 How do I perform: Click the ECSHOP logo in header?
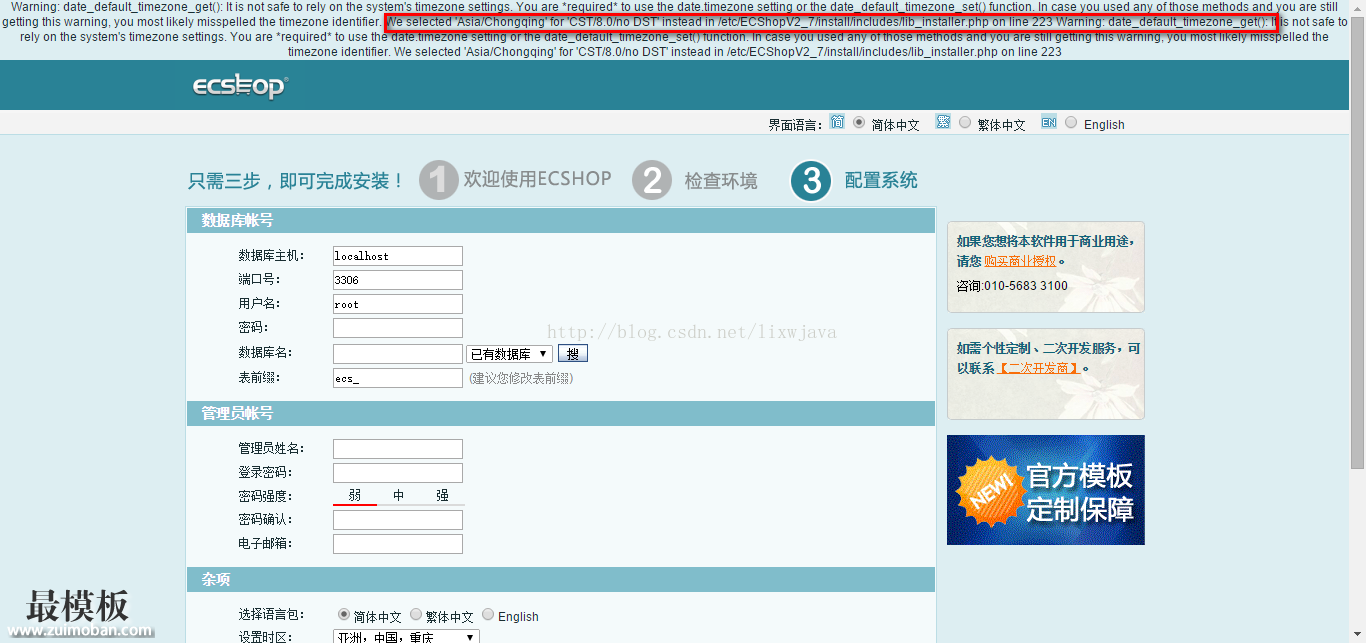239,87
